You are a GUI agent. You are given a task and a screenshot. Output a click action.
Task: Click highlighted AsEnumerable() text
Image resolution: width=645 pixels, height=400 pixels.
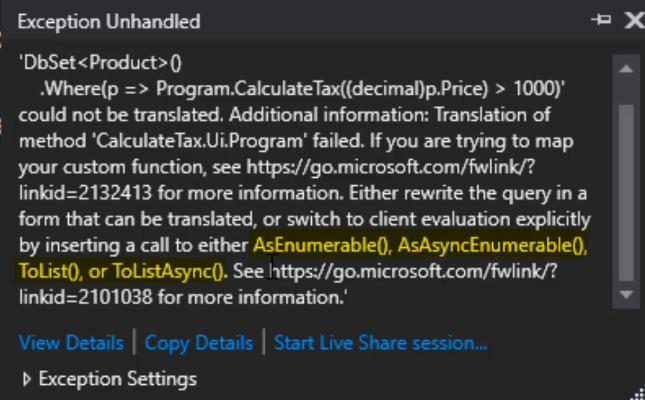point(320,245)
